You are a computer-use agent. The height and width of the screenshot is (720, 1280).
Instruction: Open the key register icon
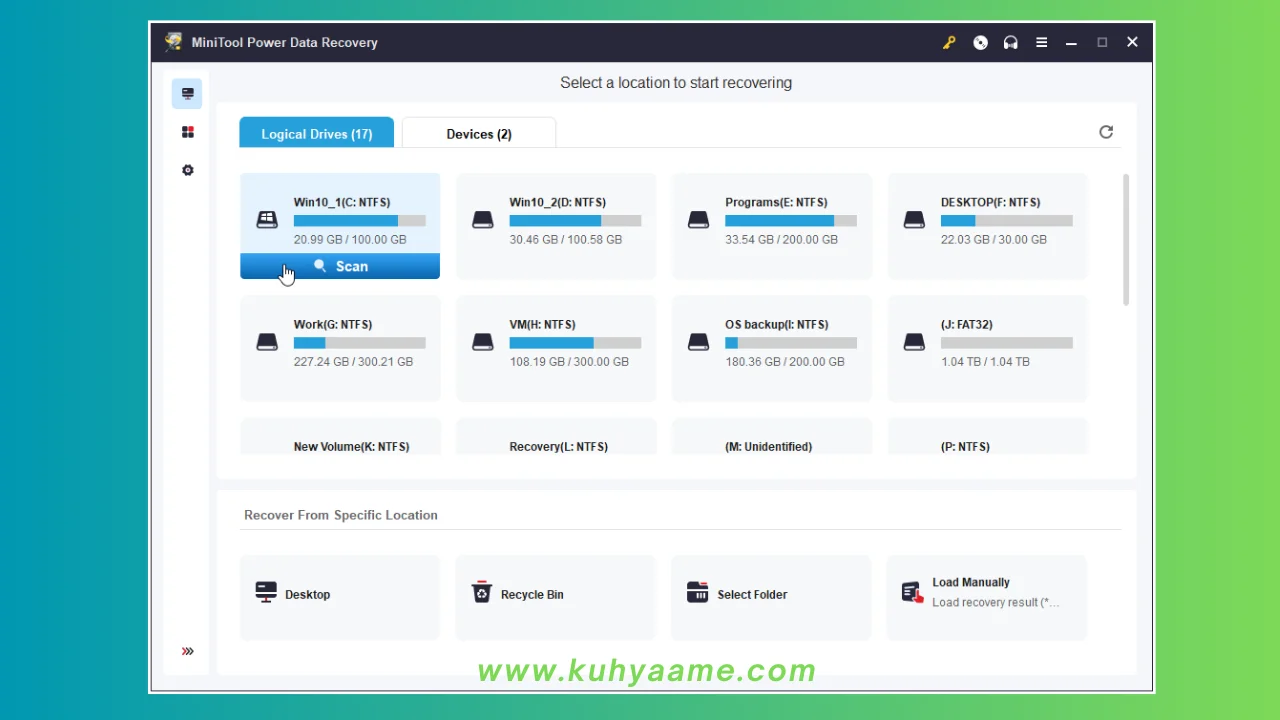949,42
